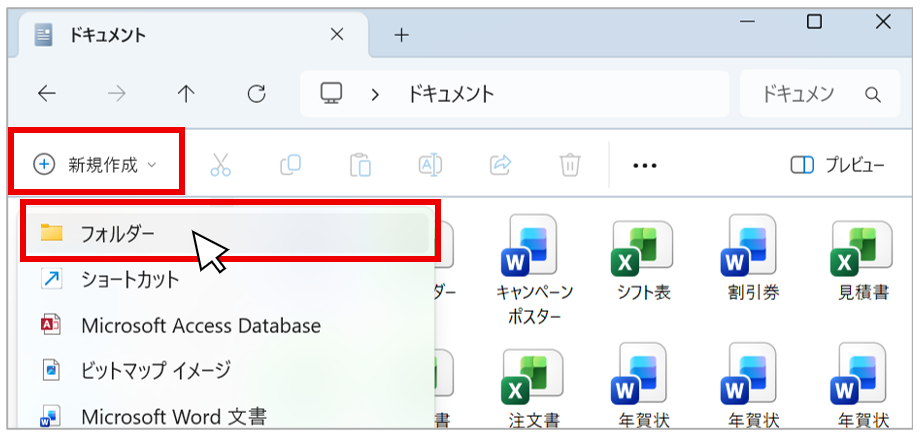
Task: Open the 新規作成 dropdown menu
Action: coord(96,165)
